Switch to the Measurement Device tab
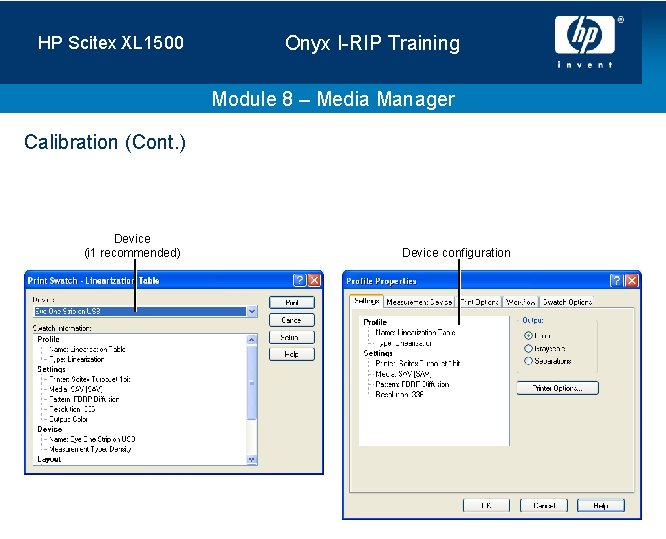Screen dimensions: 666x539 (x=419, y=302)
